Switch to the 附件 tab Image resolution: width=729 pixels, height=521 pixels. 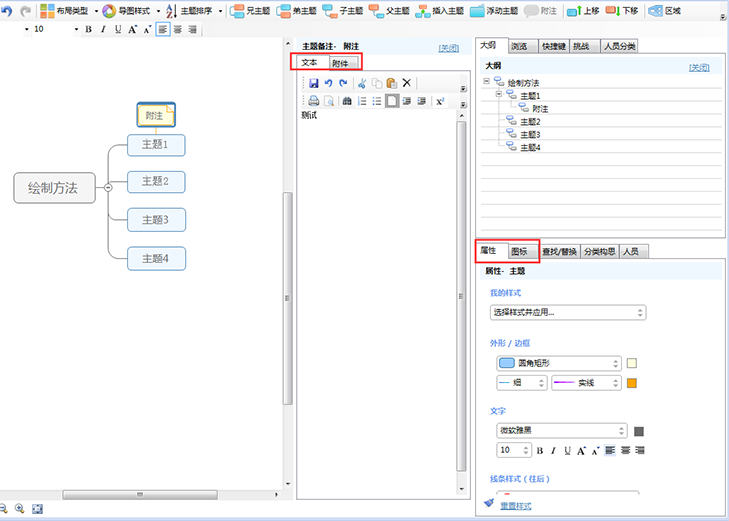[340, 63]
